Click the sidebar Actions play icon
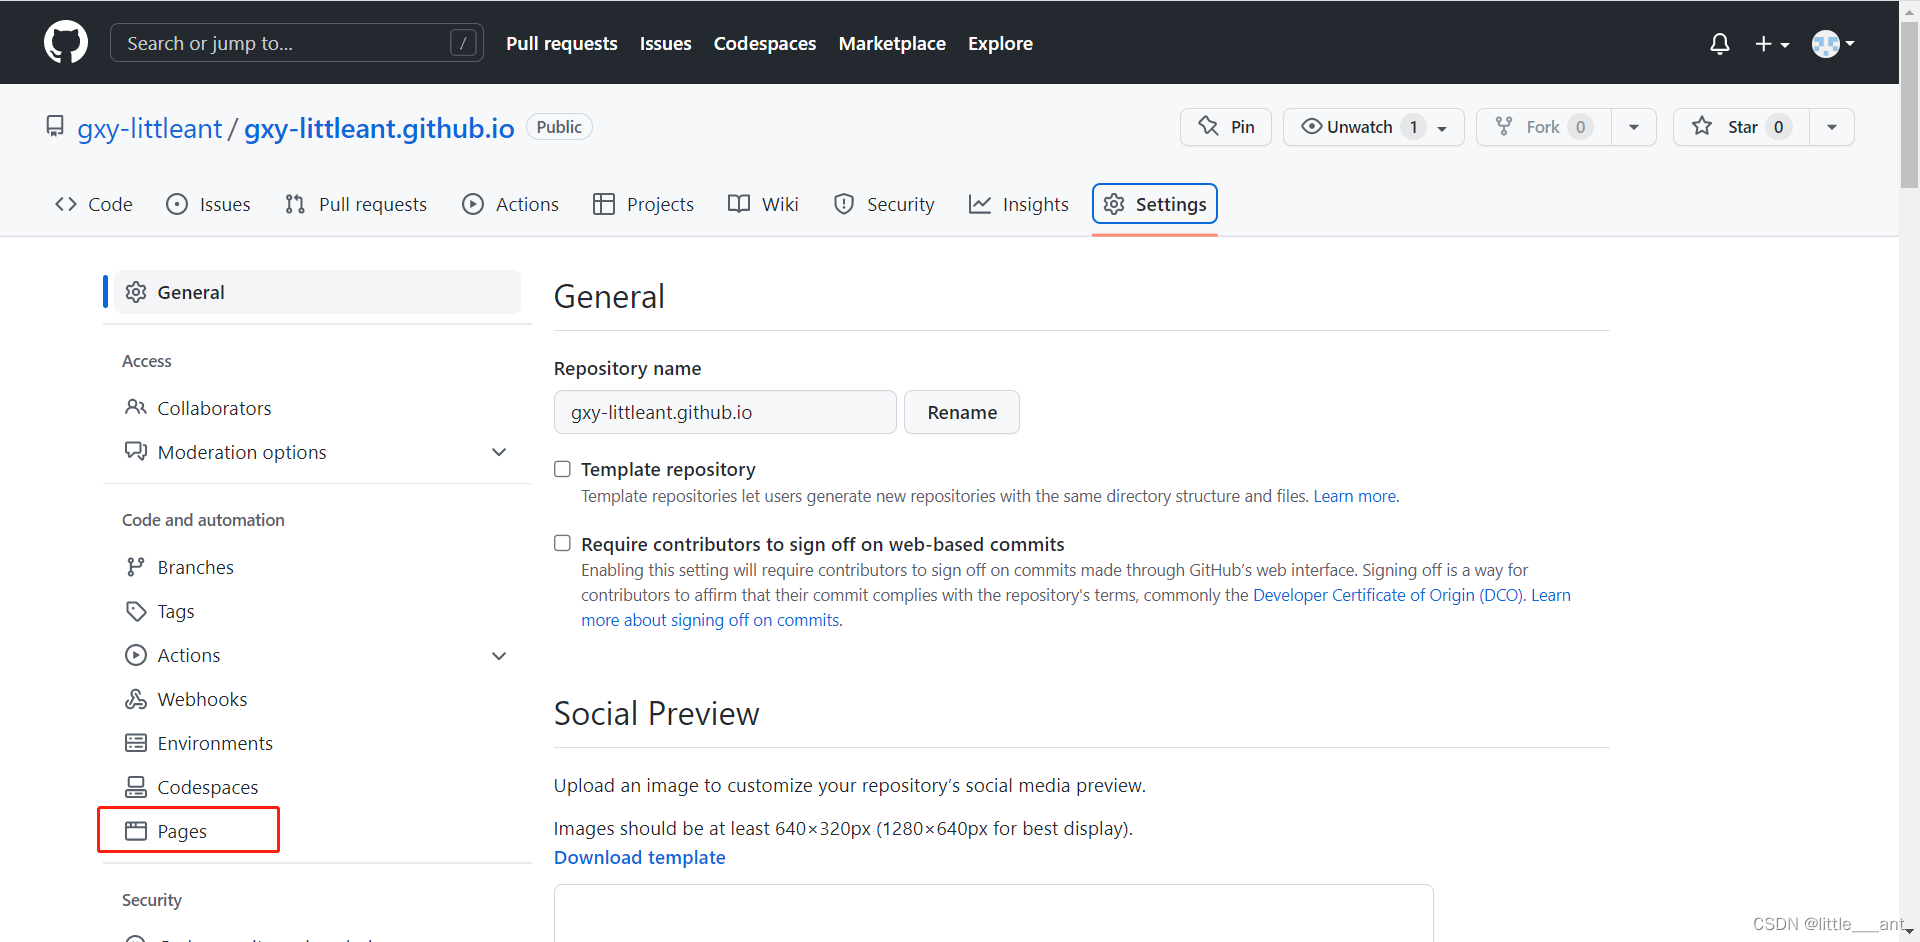The image size is (1920, 942). point(136,655)
